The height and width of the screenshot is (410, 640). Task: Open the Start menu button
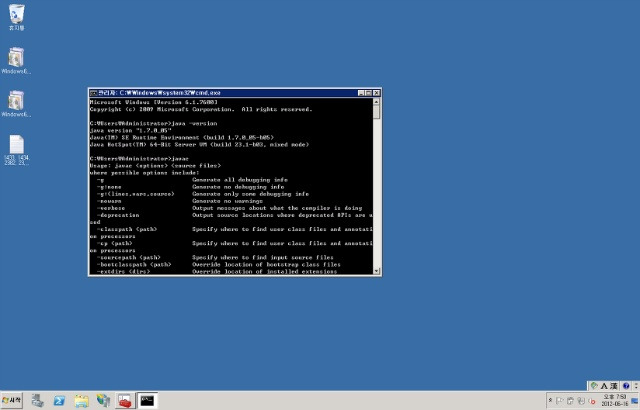point(12,401)
